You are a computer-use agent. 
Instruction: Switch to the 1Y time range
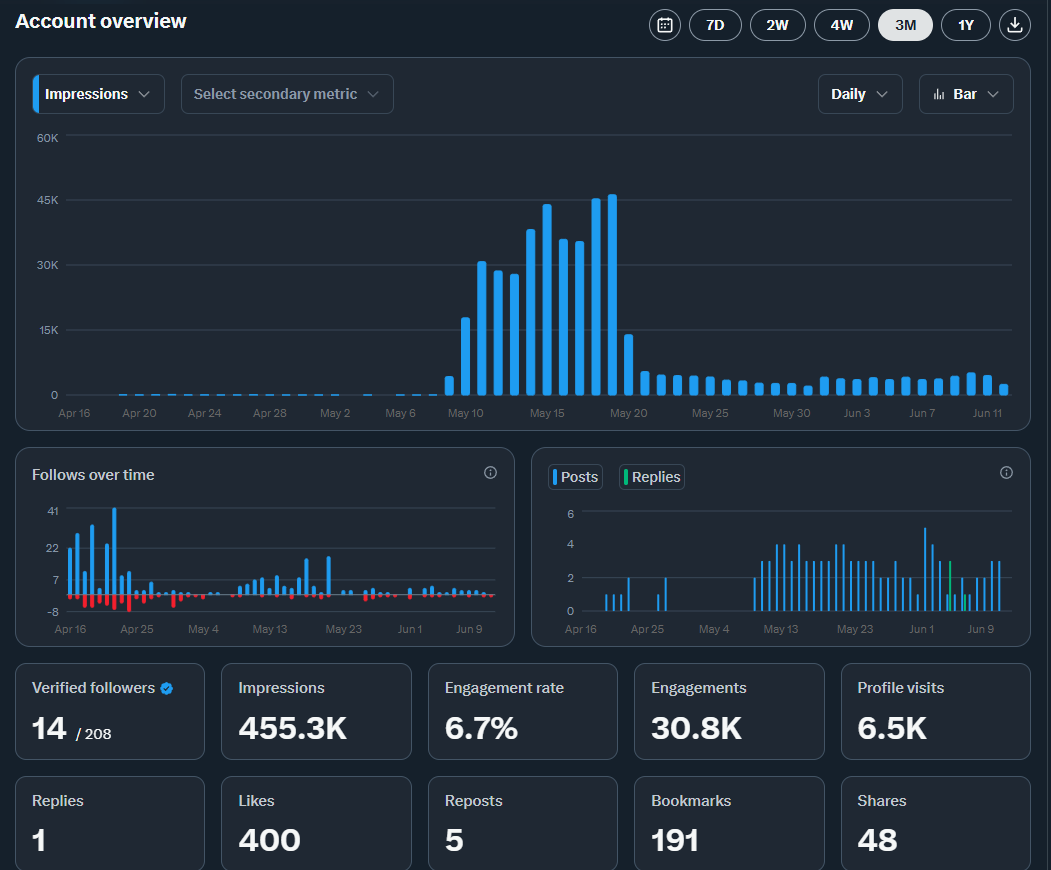[966, 25]
